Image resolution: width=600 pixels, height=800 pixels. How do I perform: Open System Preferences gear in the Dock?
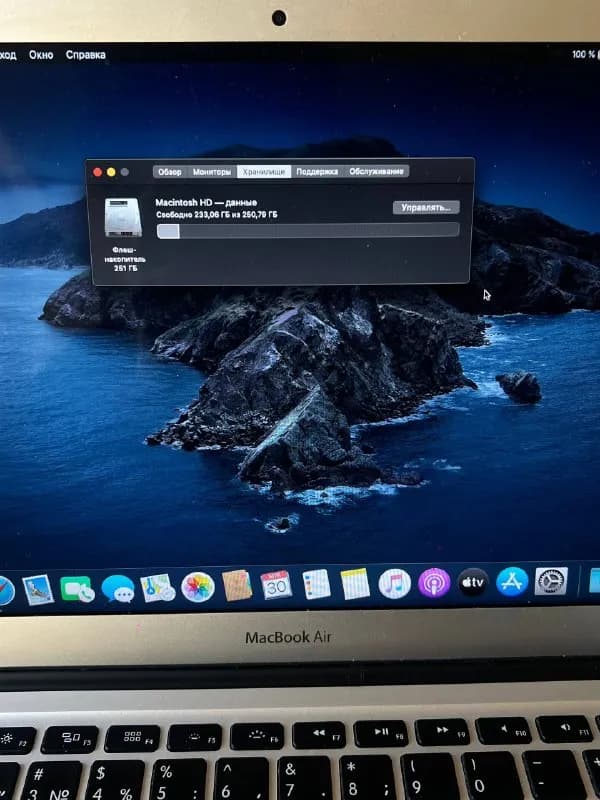click(x=551, y=581)
